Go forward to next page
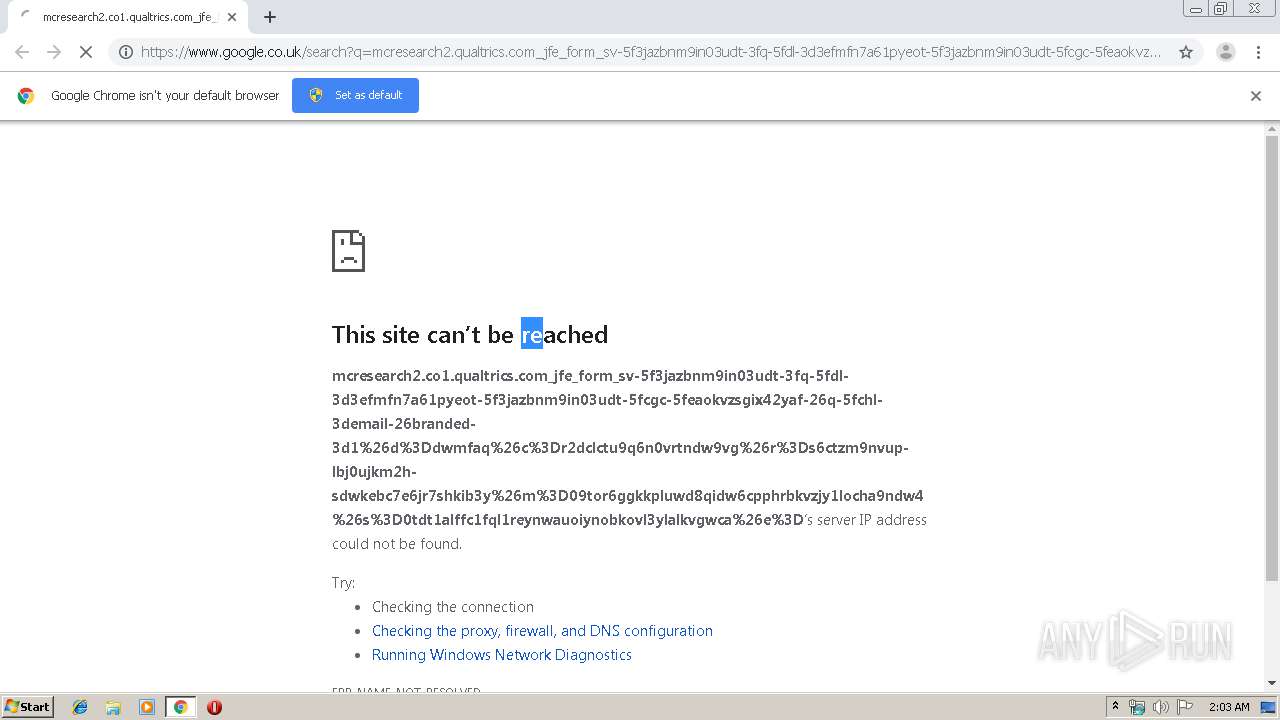 pos(54,52)
